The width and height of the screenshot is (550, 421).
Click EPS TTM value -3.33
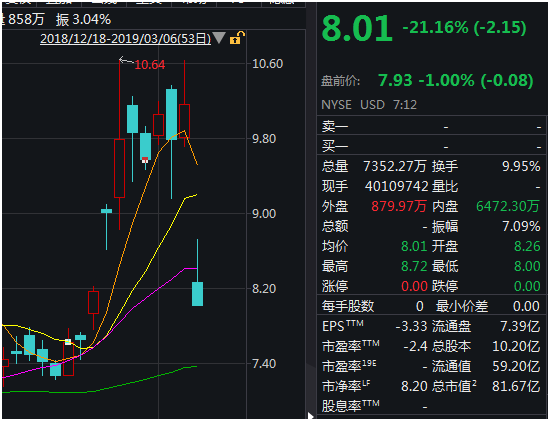click(x=411, y=327)
